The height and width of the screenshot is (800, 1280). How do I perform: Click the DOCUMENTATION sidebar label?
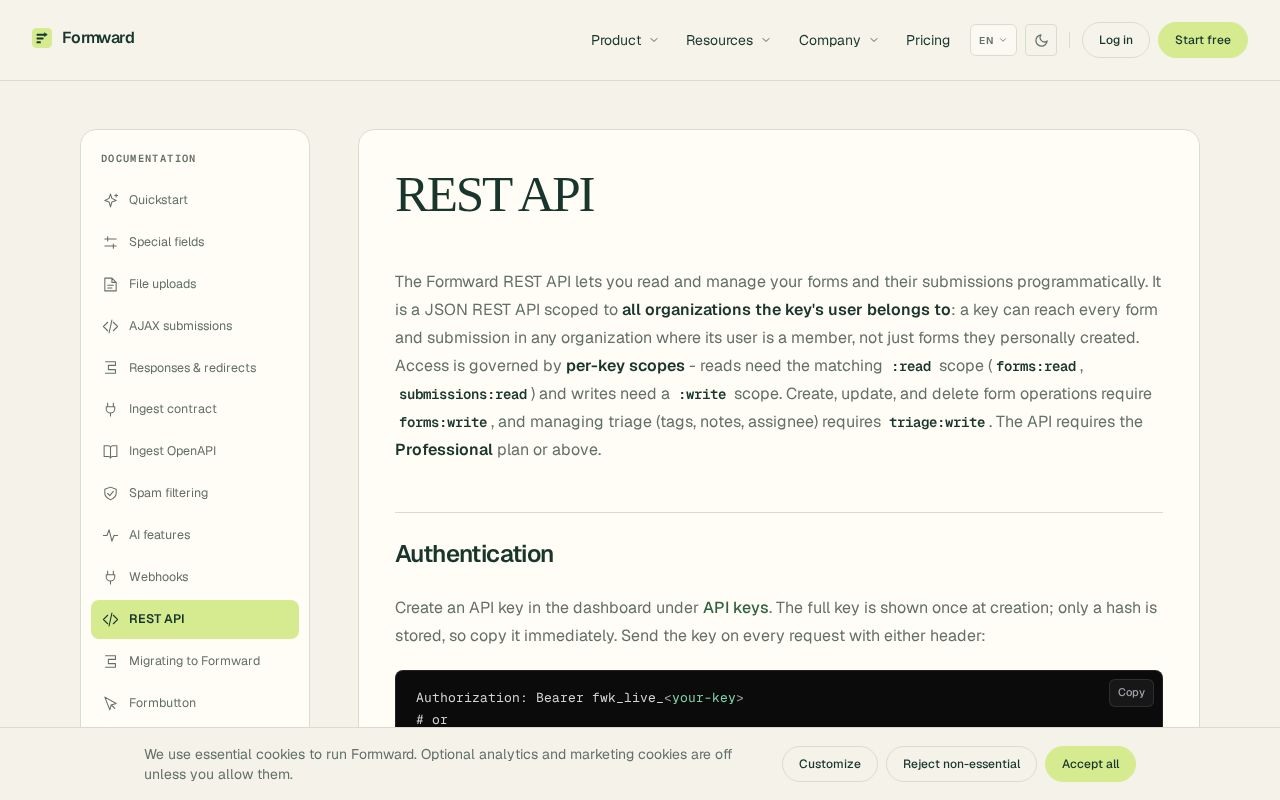(x=148, y=159)
